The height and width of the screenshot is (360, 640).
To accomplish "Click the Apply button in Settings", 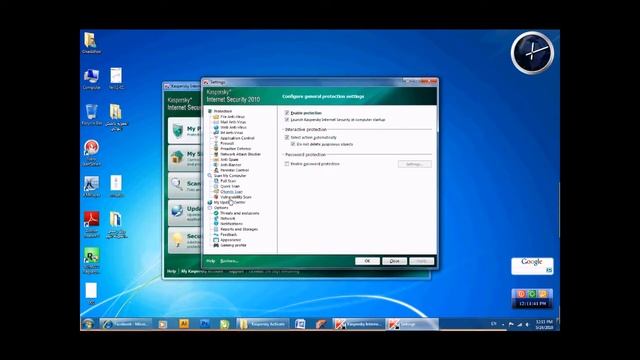I will [422, 261].
